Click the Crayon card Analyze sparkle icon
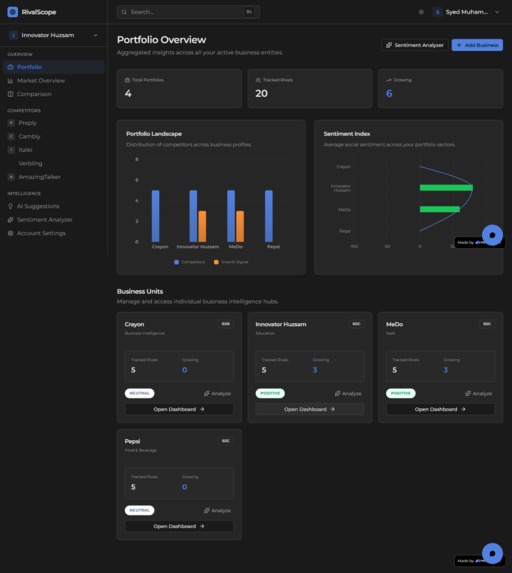 207,394
